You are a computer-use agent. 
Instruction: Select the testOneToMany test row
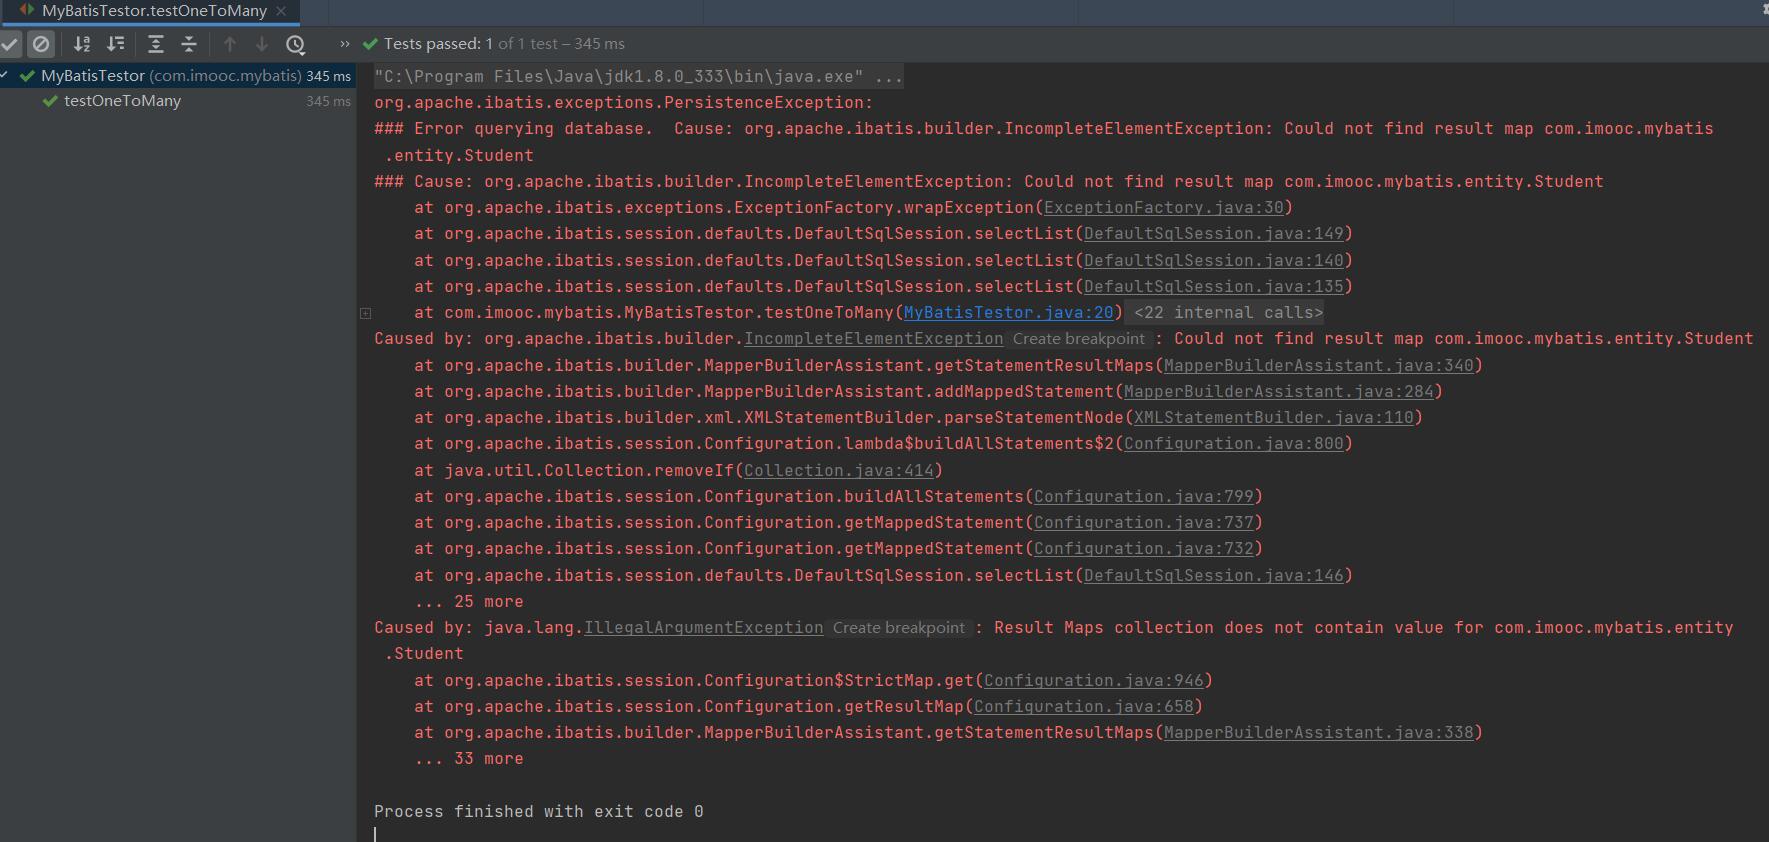click(178, 101)
